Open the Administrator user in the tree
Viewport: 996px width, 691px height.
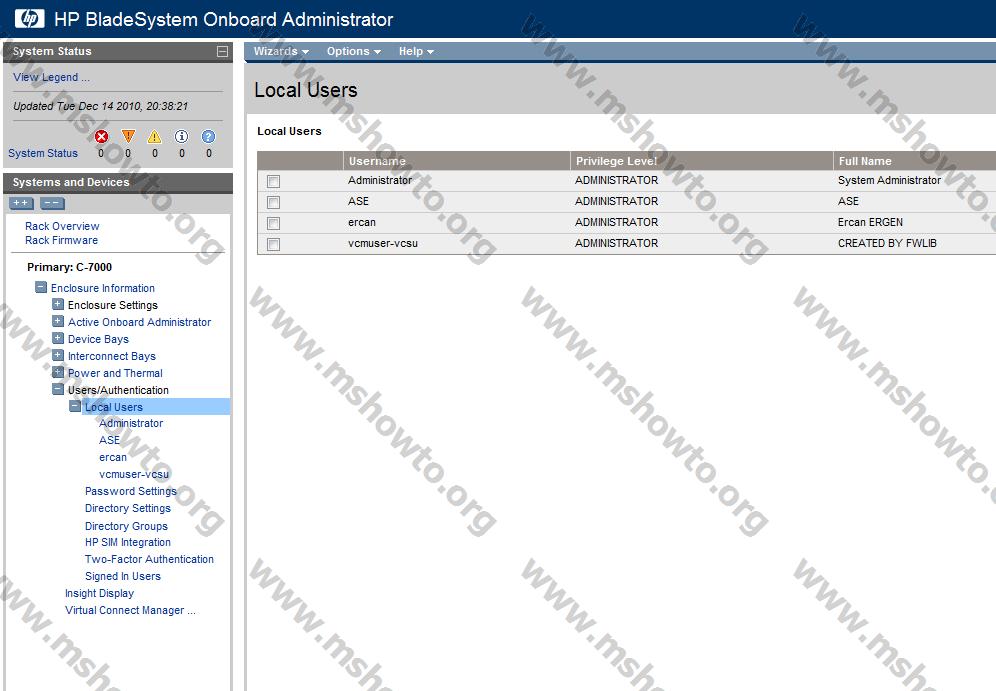131,423
